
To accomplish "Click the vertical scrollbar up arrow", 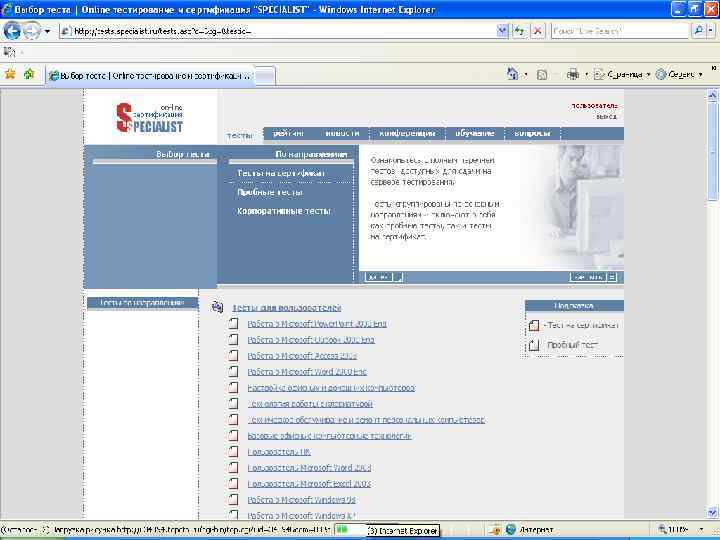I will click(712, 95).
